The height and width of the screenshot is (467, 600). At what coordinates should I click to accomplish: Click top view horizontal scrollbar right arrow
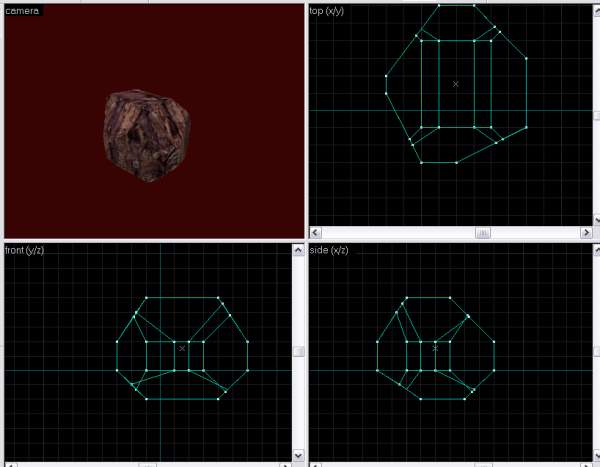click(585, 232)
